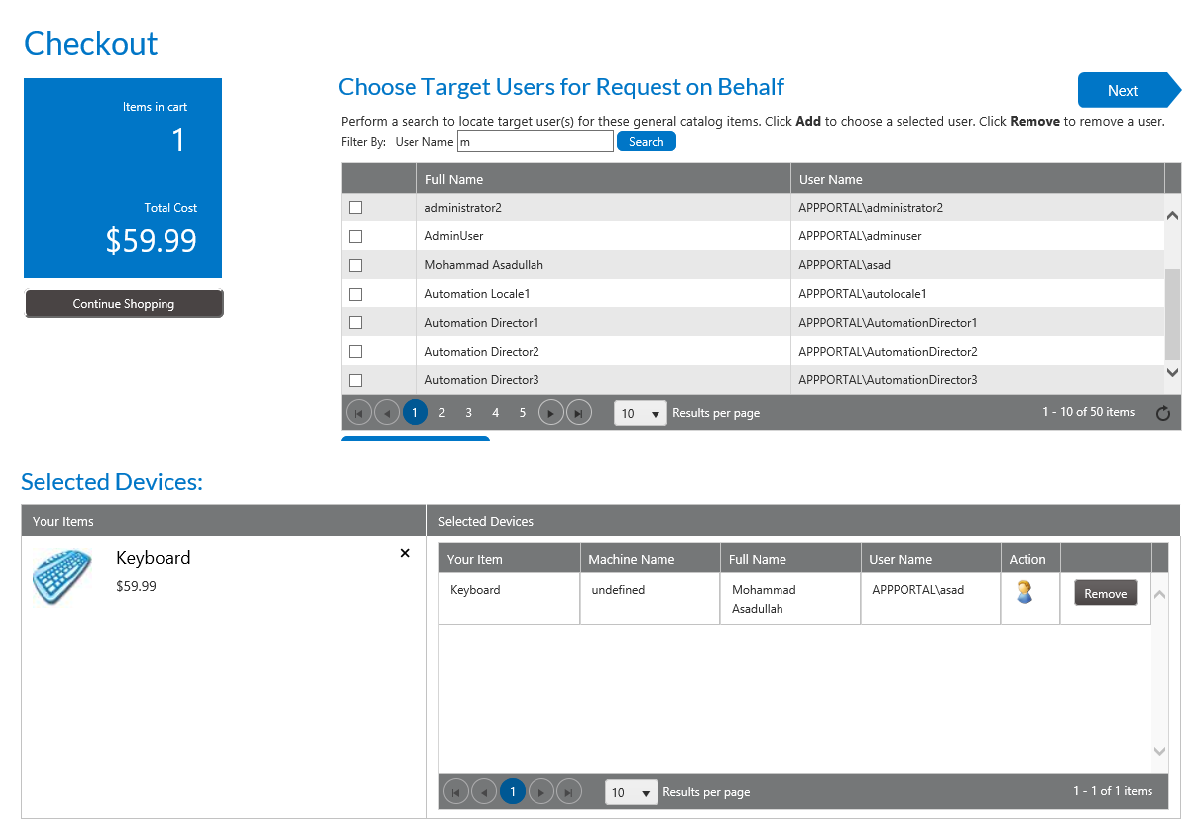Click the User Name filter input field

pos(535,142)
